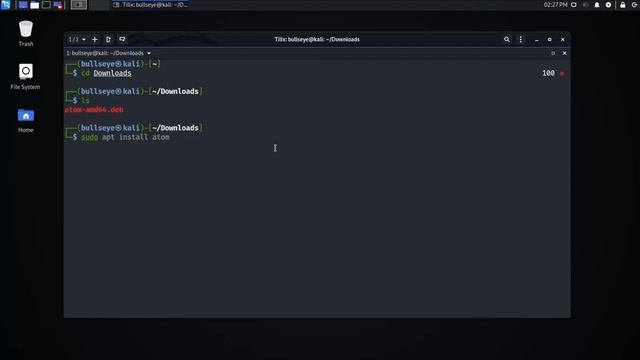
Task: Show the desktop via the first panel launcher
Action: [x=23, y=5]
